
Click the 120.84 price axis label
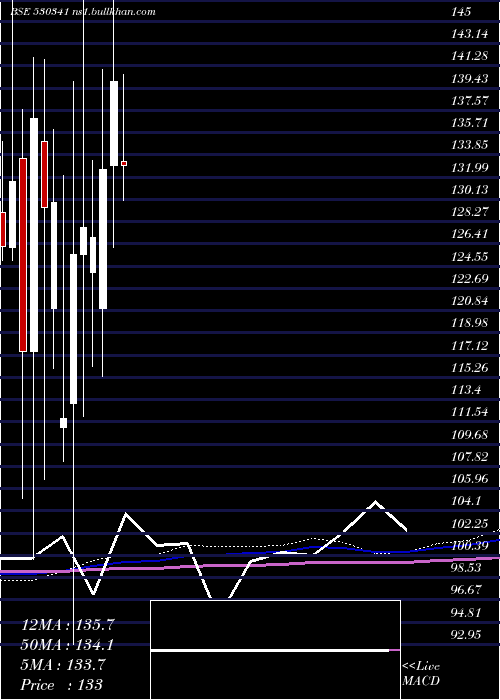(470, 301)
